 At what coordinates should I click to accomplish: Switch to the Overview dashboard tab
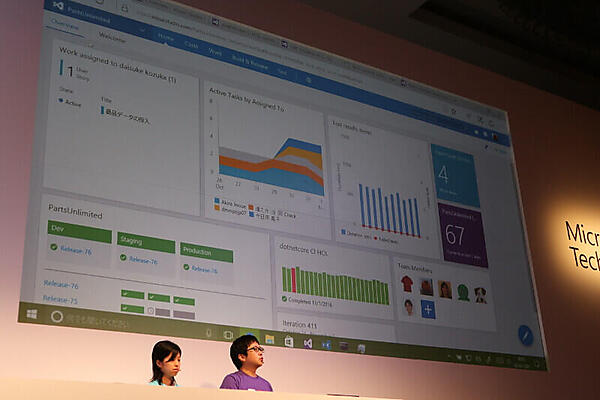[65, 24]
